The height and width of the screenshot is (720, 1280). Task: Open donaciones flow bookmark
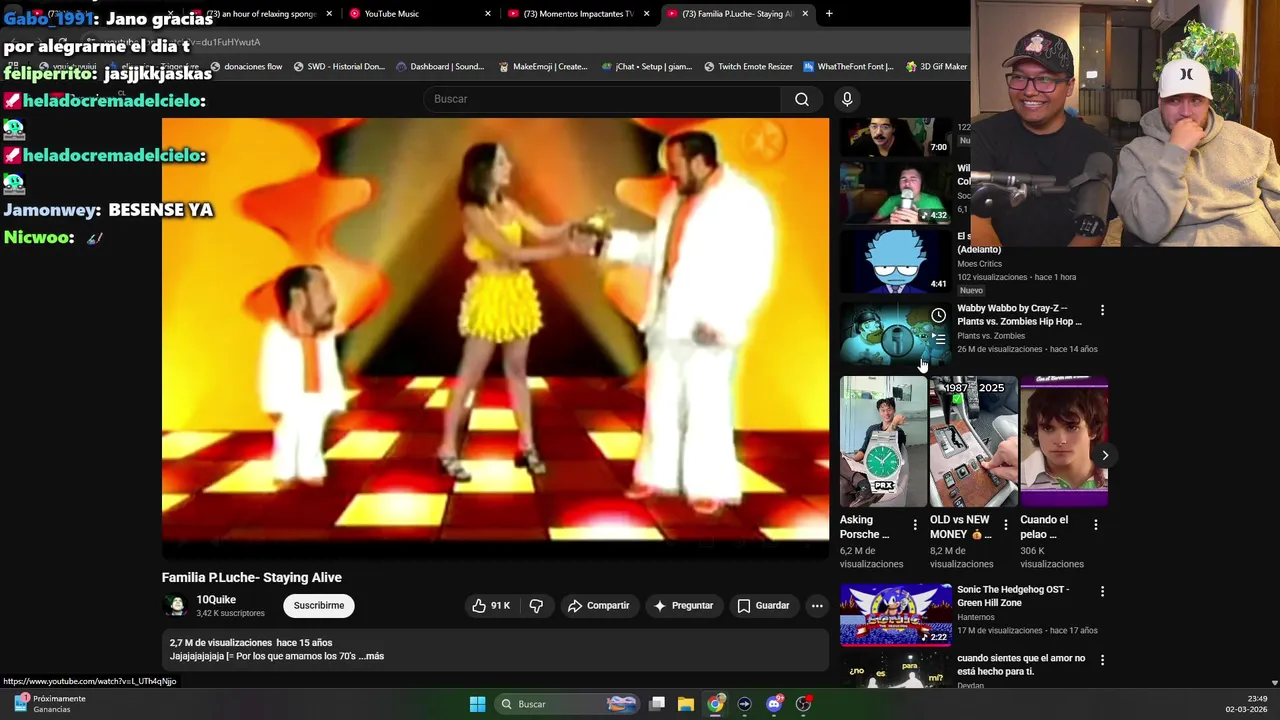pyautogui.click(x=246, y=67)
